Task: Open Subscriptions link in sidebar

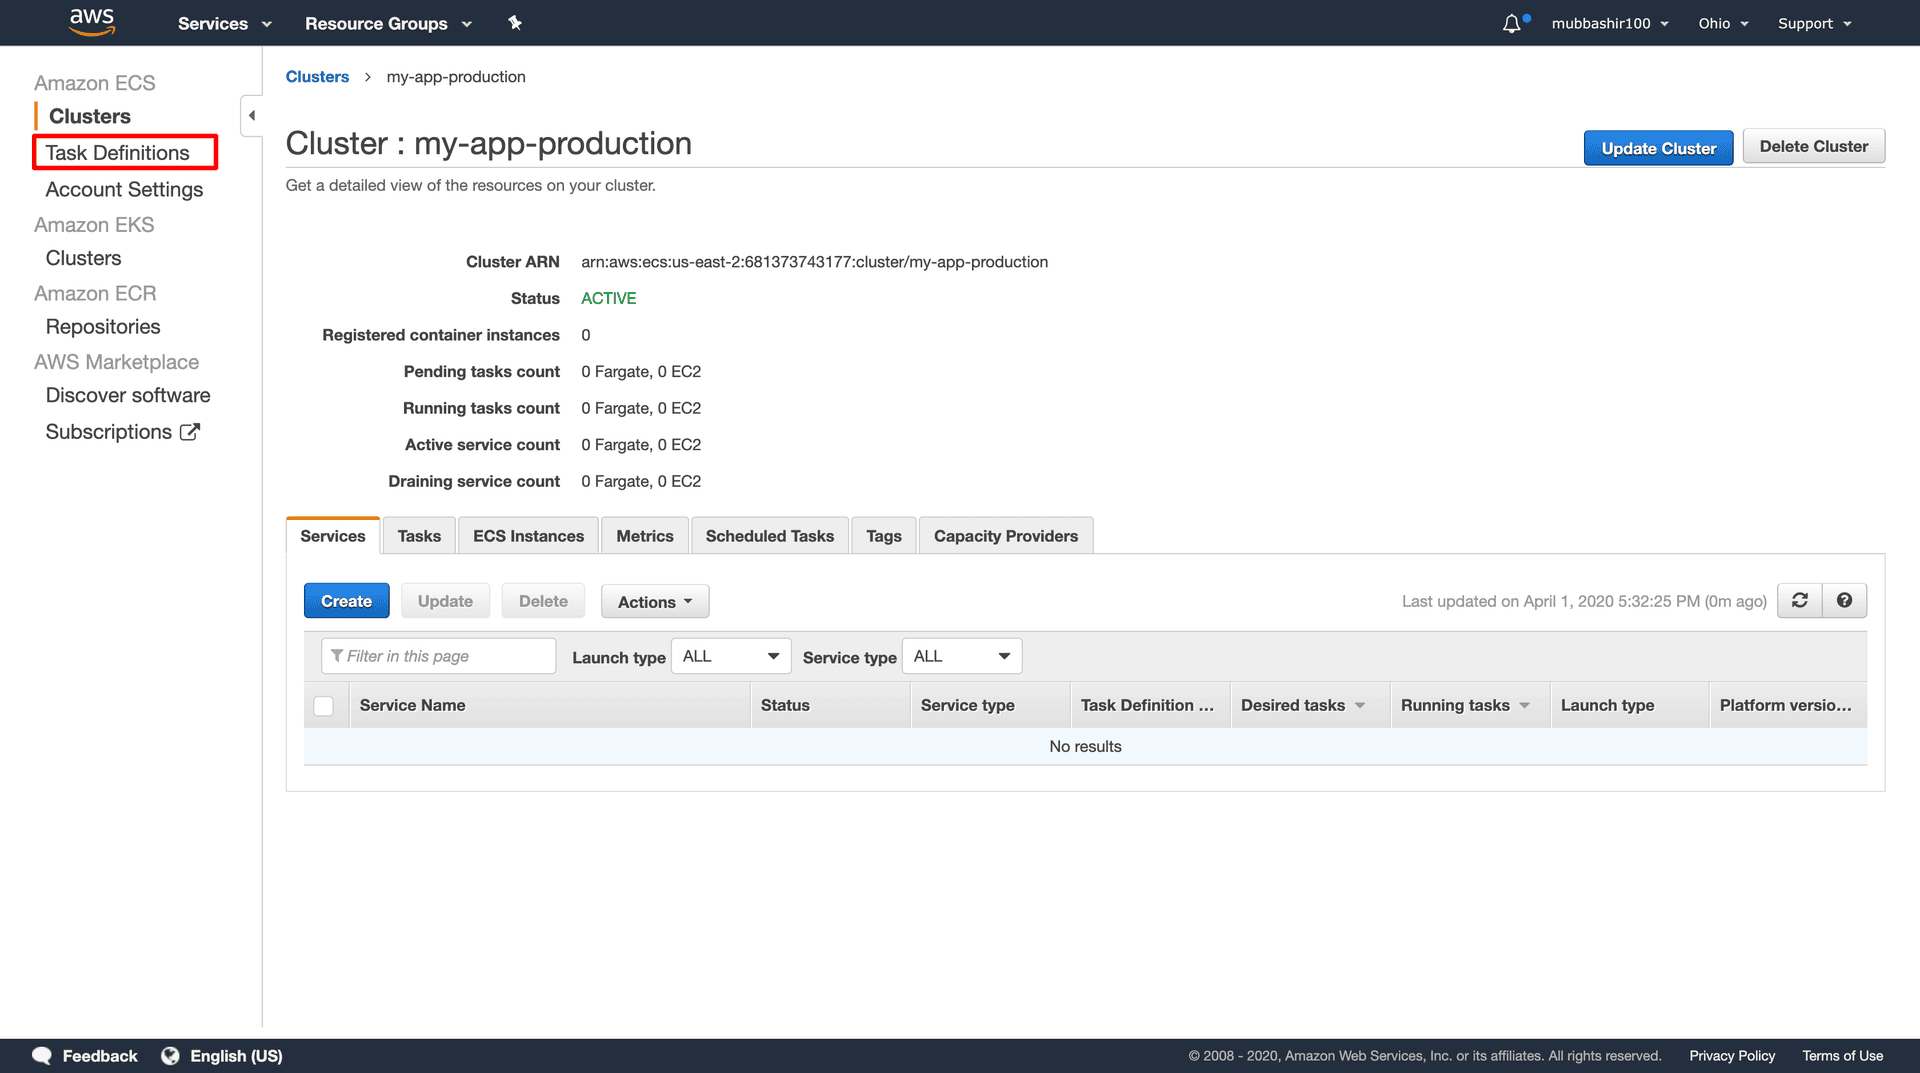Action: (x=108, y=432)
